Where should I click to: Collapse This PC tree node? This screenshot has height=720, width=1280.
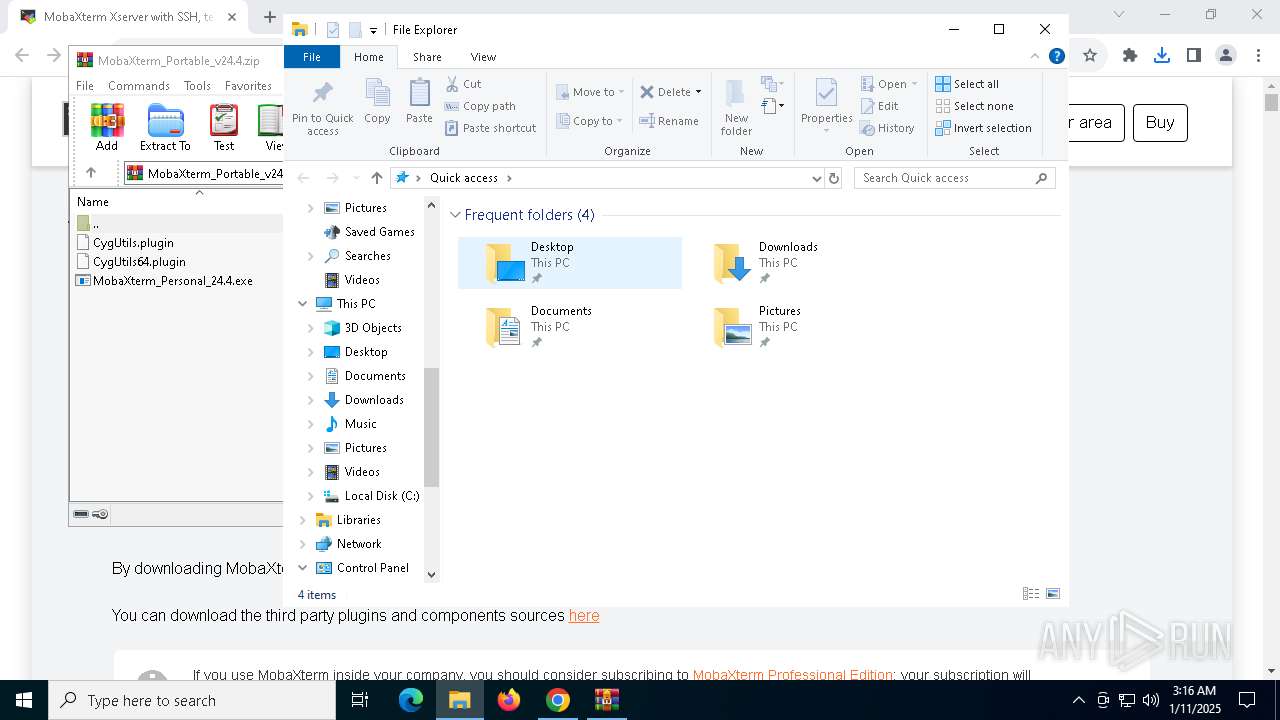pos(303,304)
